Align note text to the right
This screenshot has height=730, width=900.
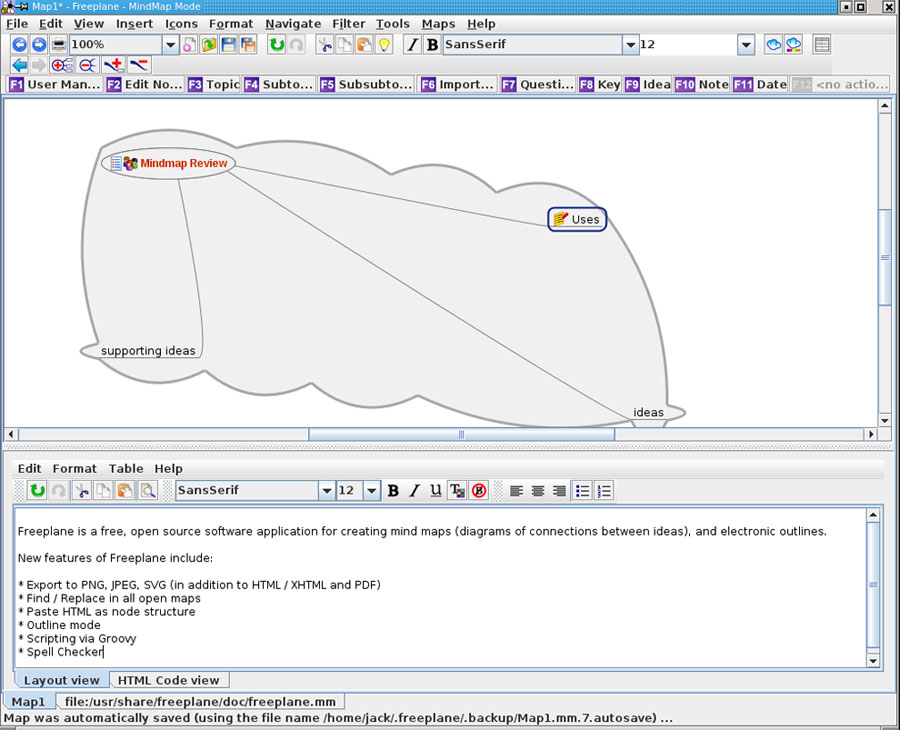click(x=559, y=490)
